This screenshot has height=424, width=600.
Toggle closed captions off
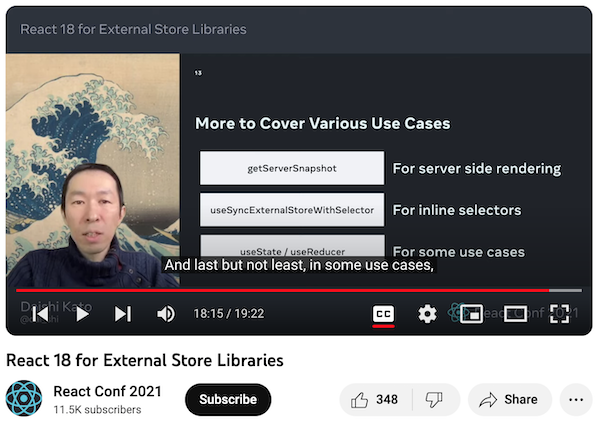[383, 314]
